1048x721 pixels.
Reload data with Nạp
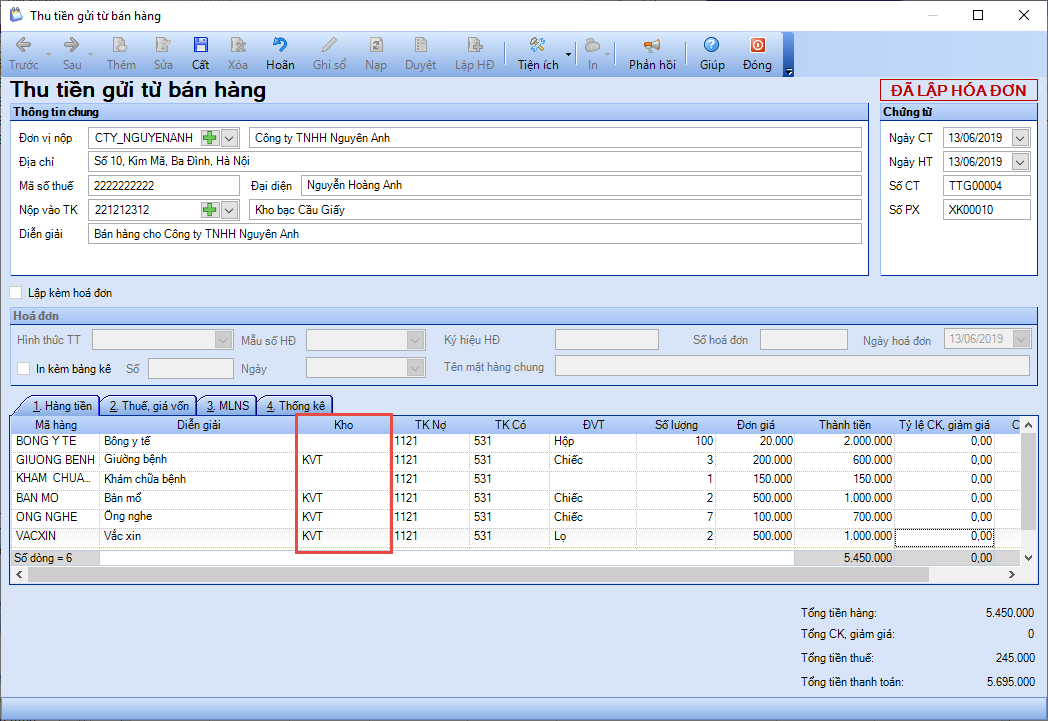pos(376,53)
